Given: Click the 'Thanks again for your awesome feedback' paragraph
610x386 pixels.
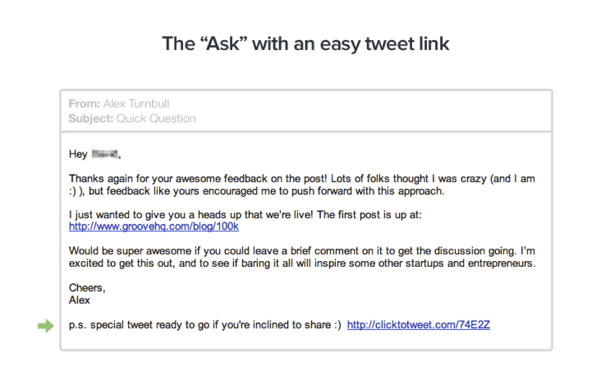Looking at the screenshot, I should point(302,185).
